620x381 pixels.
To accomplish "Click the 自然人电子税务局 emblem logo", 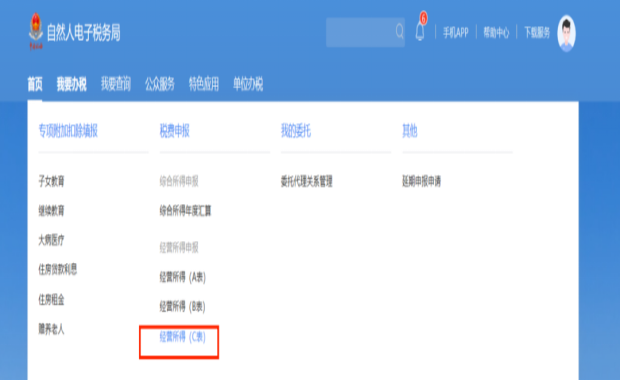I will 36,31.
